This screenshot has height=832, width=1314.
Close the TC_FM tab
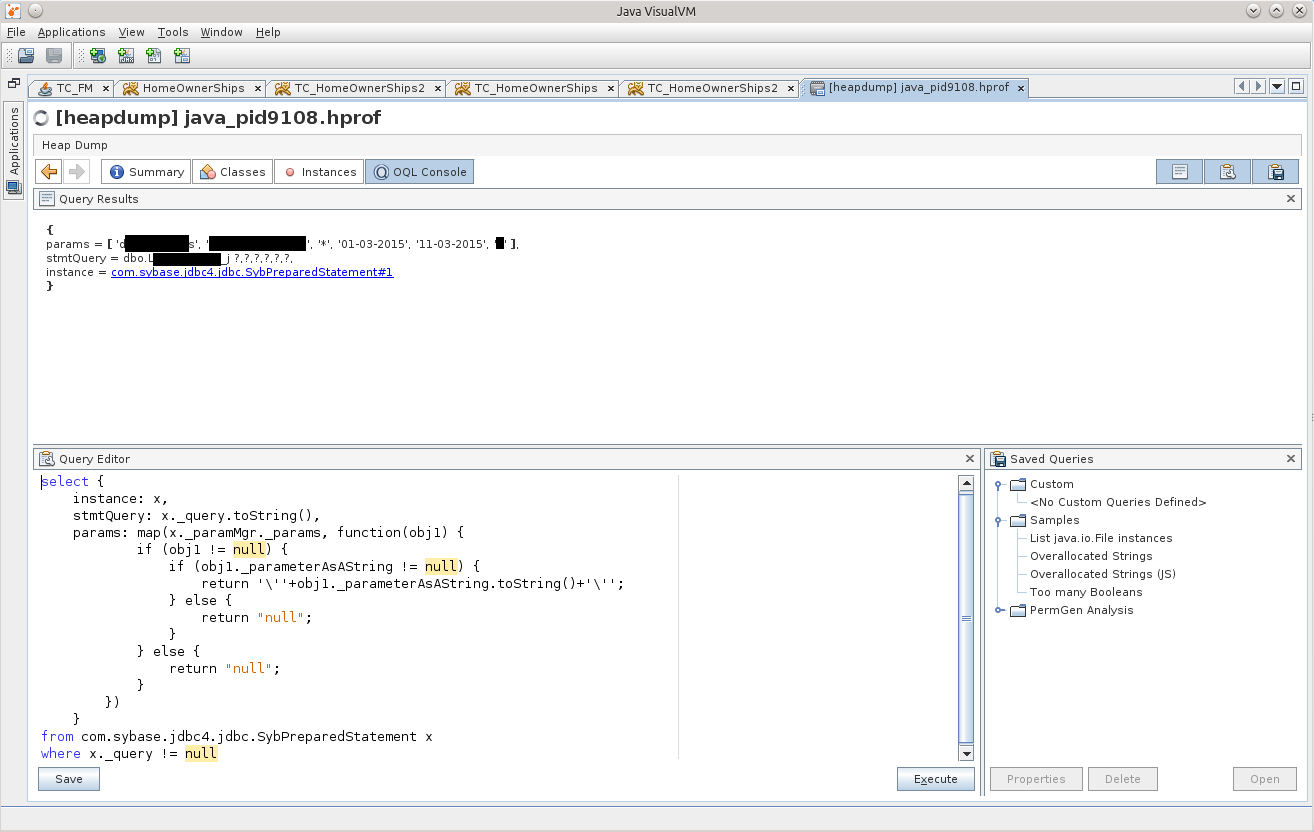point(104,88)
